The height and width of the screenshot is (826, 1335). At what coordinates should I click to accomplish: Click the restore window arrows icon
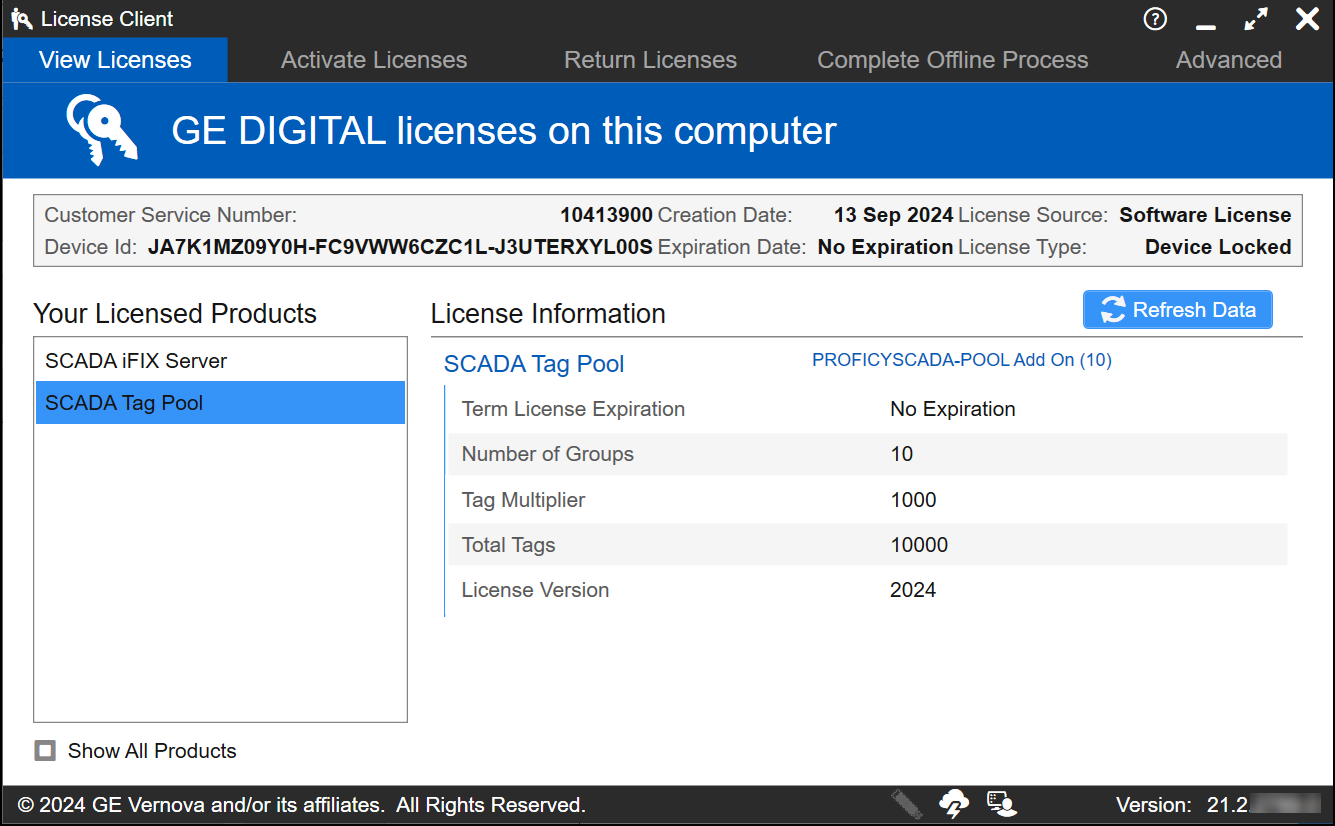pyautogui.click(x=1256, y=19)
